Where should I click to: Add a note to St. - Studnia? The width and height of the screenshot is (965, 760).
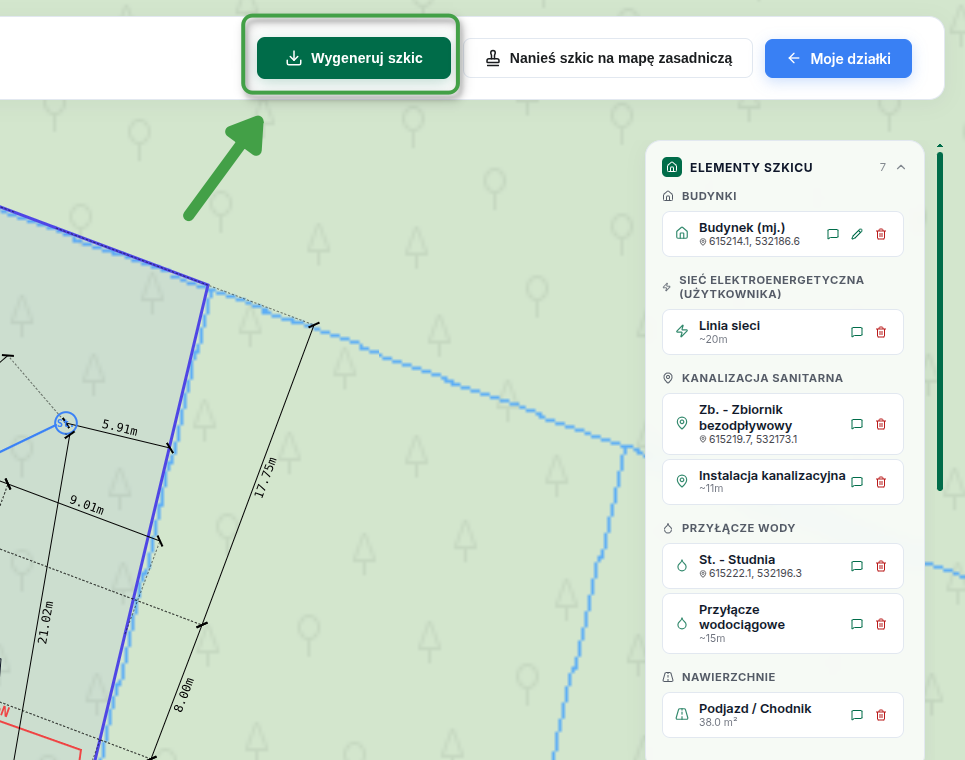click(857, 566)
